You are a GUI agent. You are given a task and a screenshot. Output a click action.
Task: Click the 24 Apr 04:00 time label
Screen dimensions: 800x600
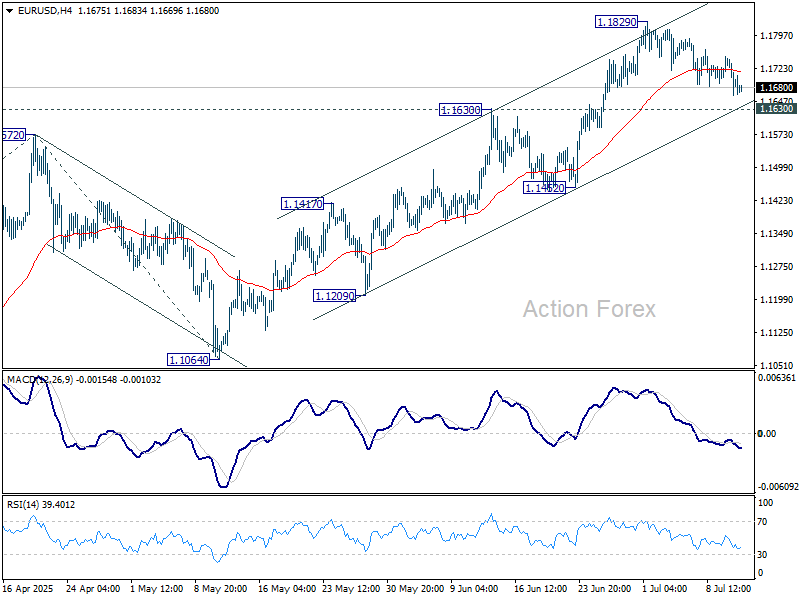click(x=93, y=589)
